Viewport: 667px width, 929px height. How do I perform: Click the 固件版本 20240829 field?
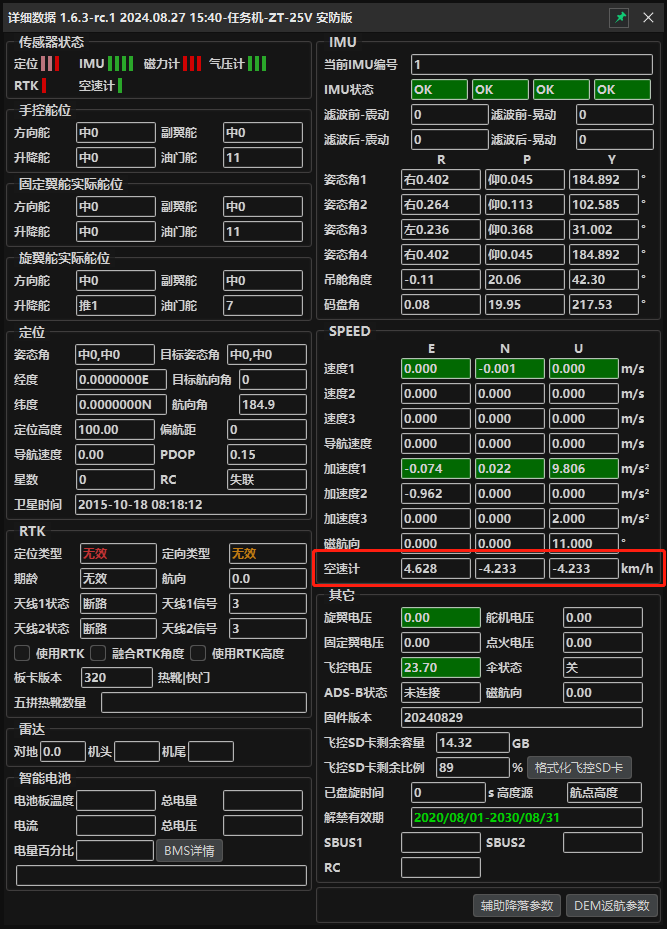522,717
